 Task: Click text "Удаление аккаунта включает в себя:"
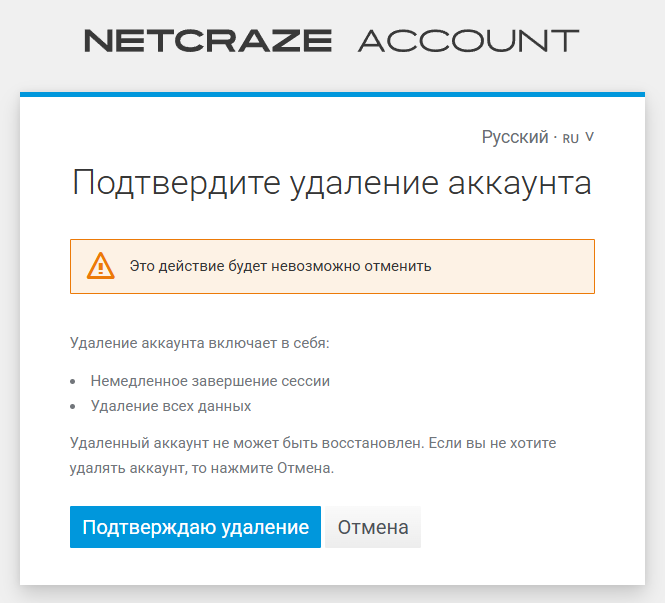pyautogui.click(x=199, y=344)
